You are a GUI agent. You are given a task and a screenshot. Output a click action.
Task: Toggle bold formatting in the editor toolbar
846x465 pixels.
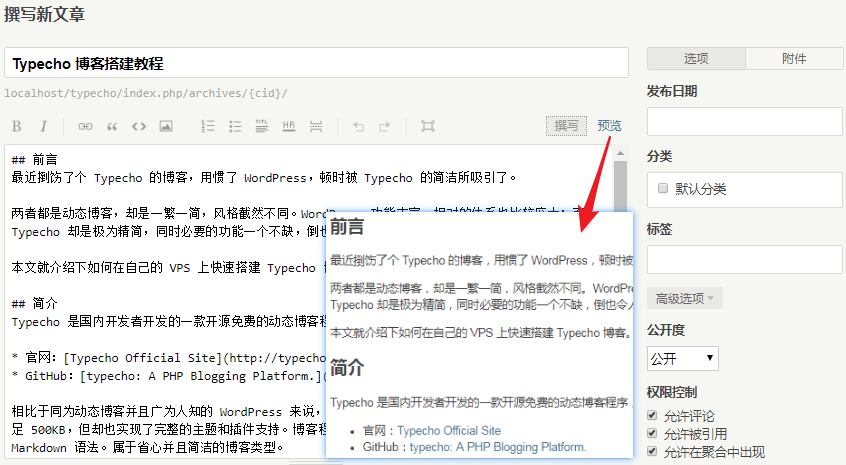(17, 126)
